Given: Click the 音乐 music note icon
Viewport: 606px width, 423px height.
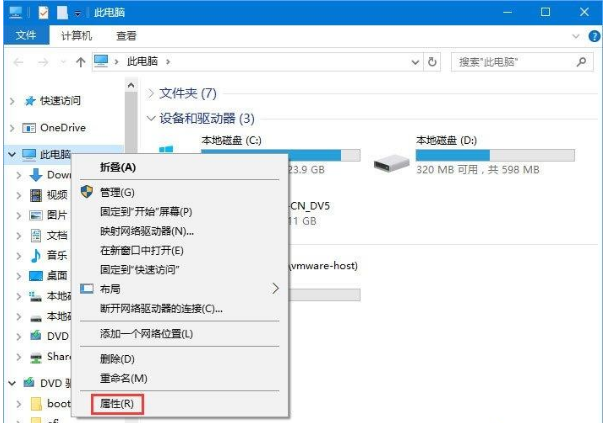Looking at the screenshot, I should (36, 256).
